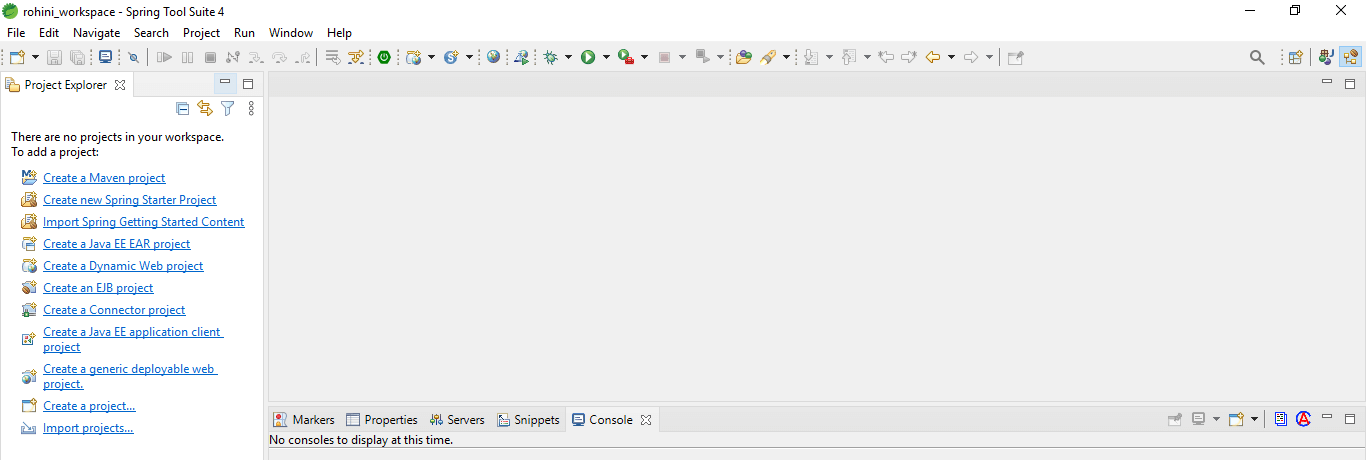Click the green bug Debug icon
Viewport: 1366px width, 460px height.
point(551,58)
